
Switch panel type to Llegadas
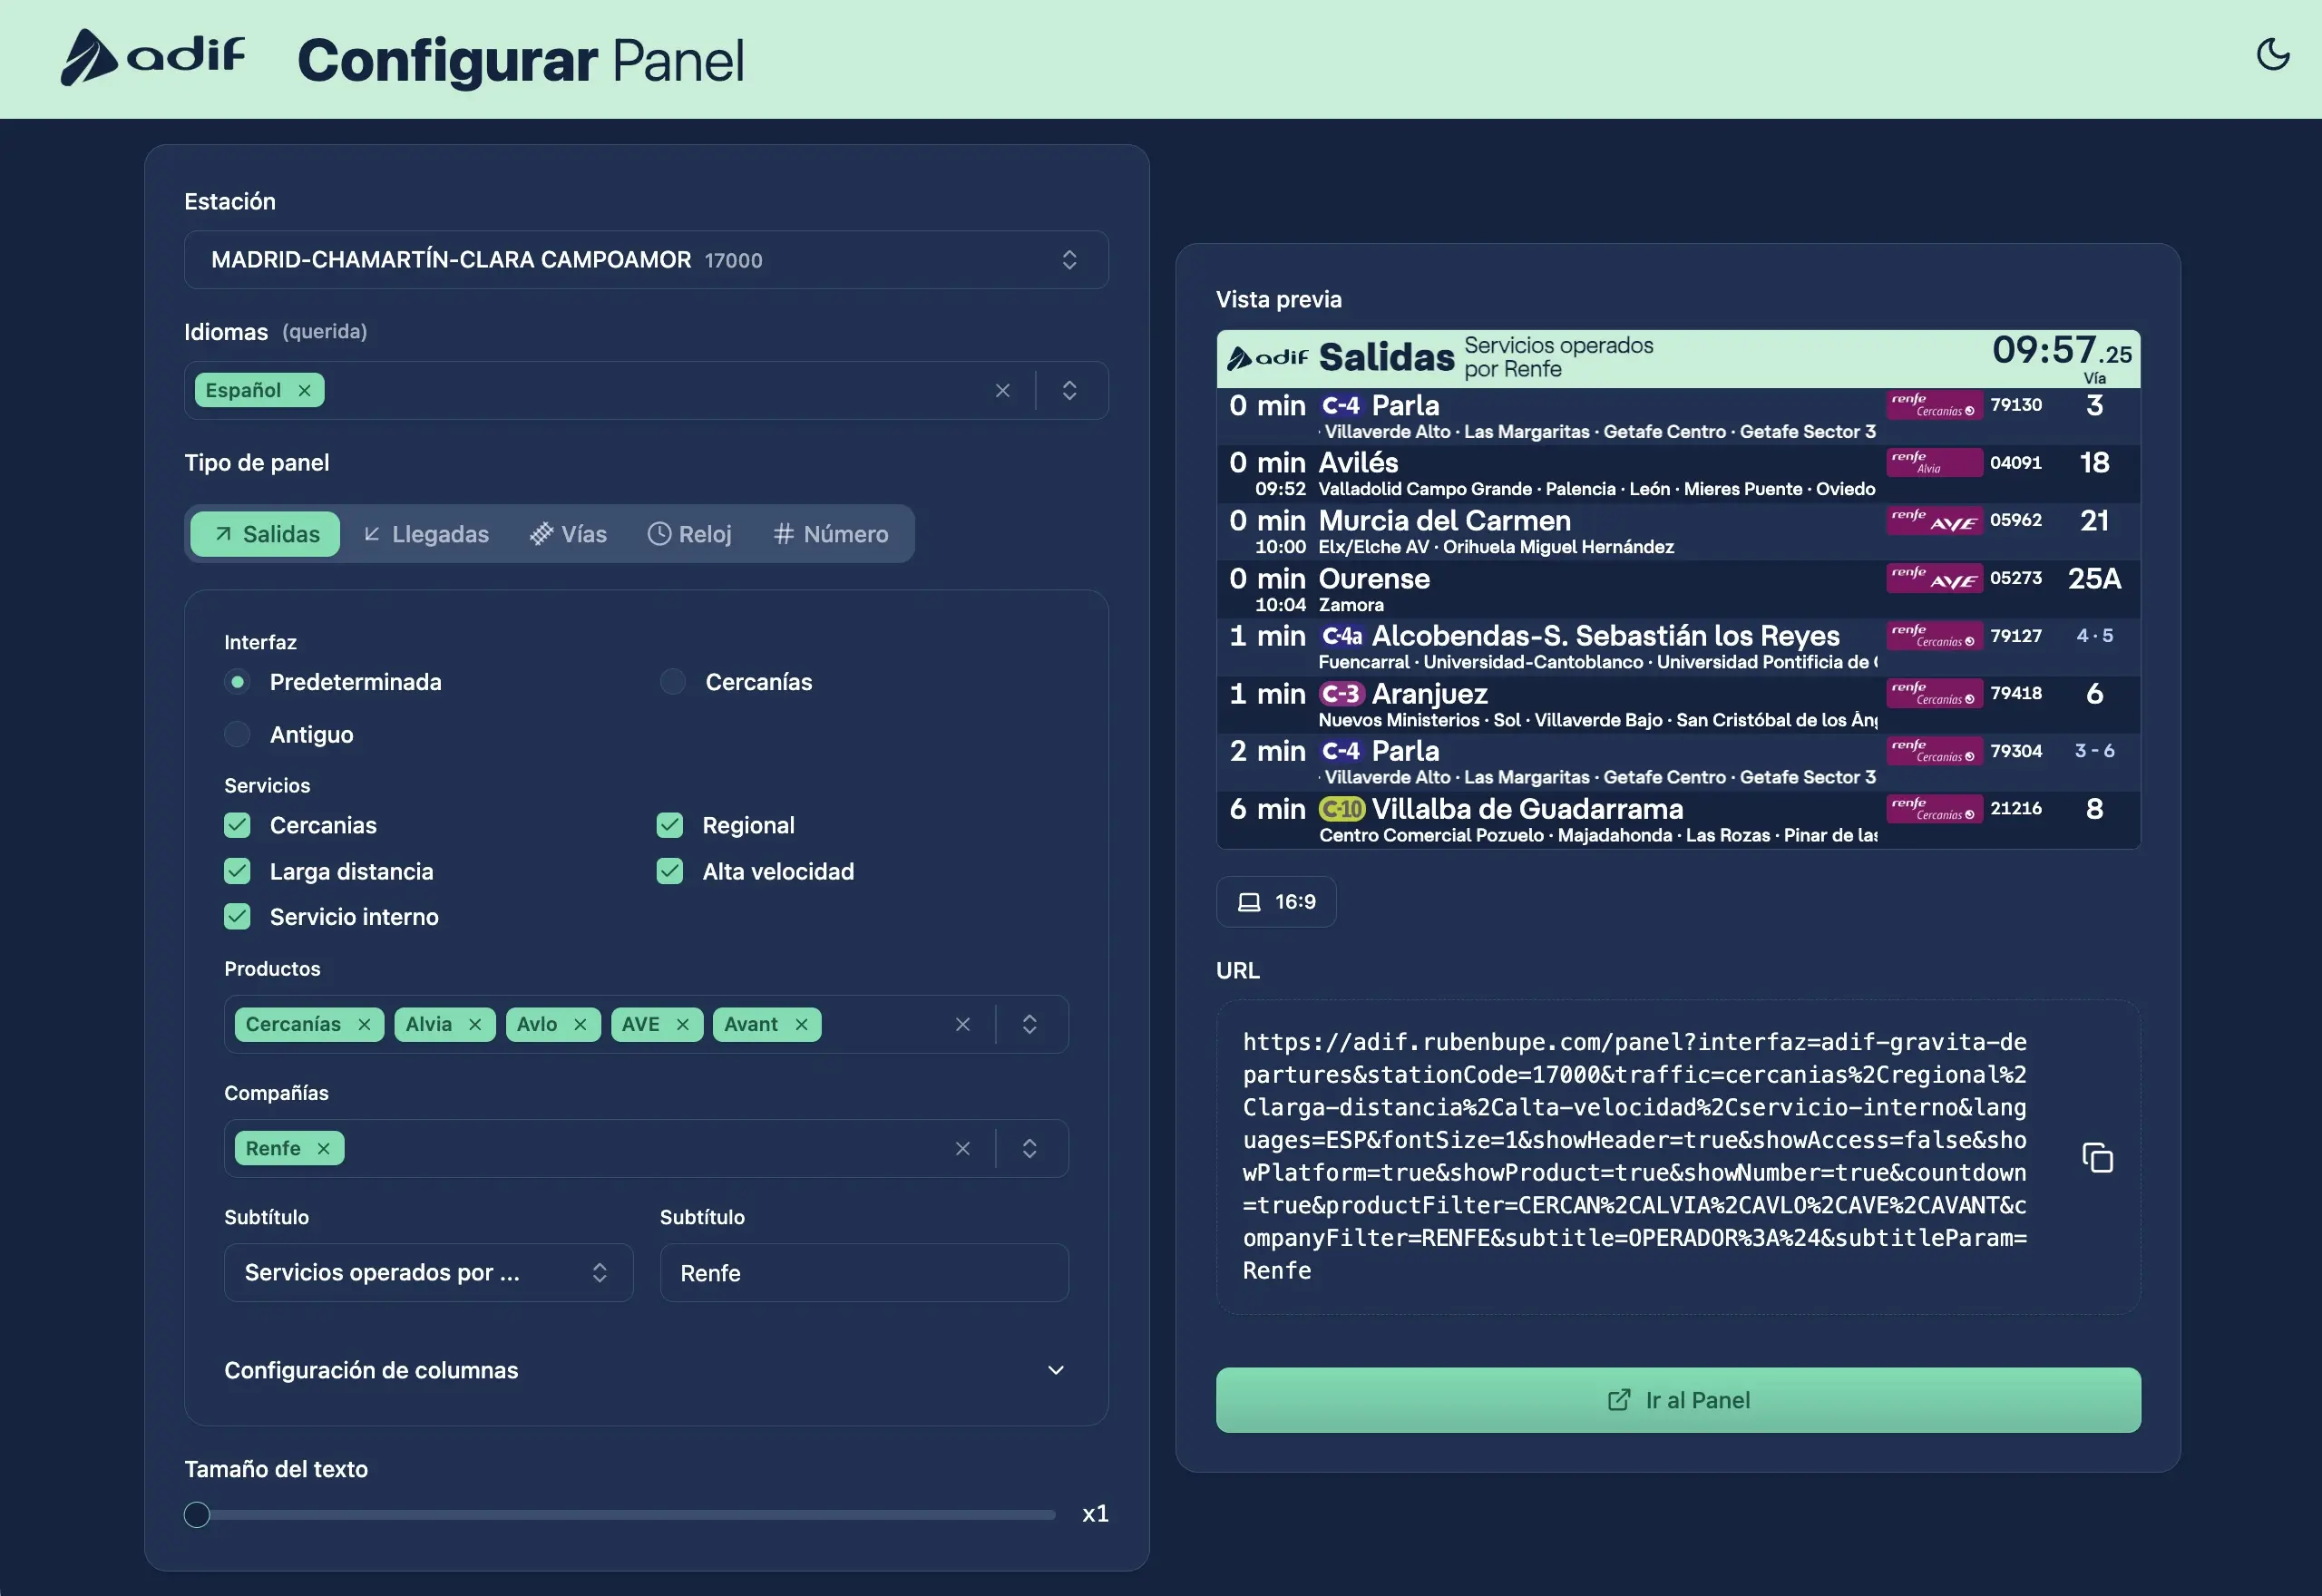tap(426, 535)
